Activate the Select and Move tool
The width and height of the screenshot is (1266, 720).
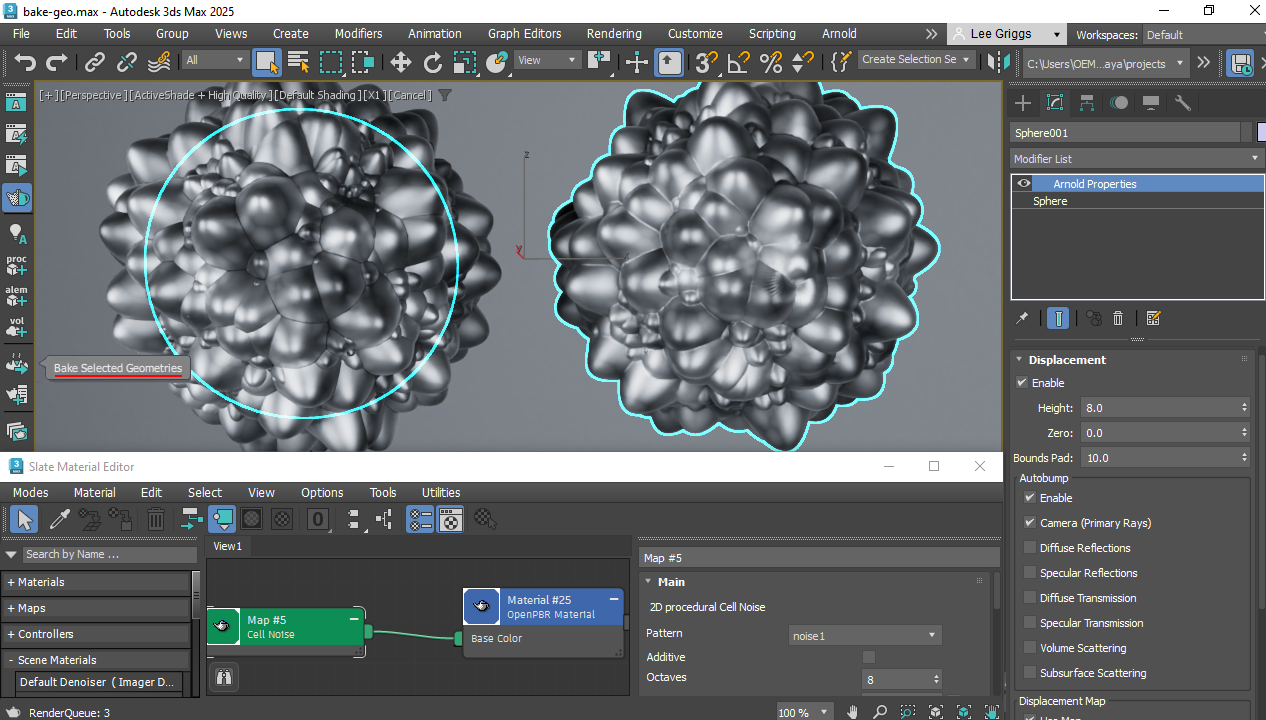click(401, 62)
